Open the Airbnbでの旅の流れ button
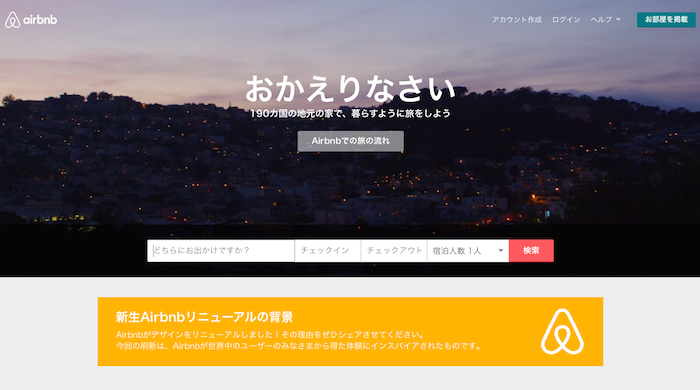700x390 pixels. tap(350, 141)
